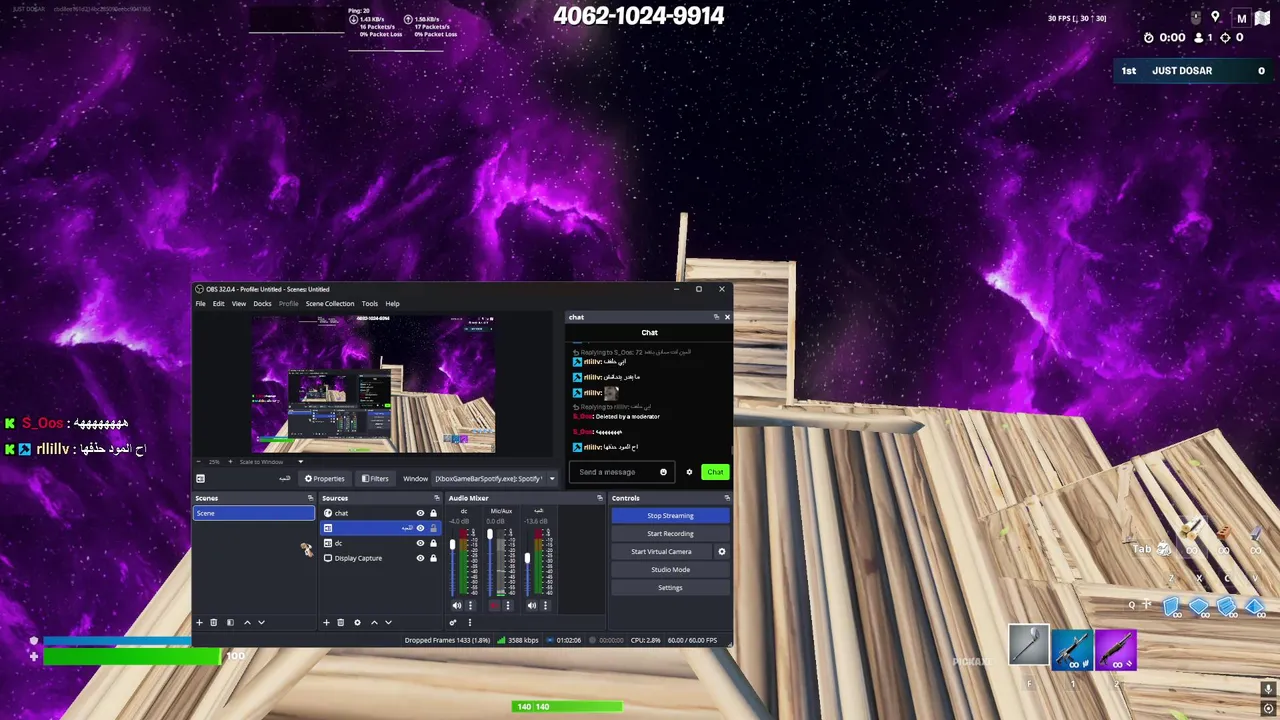Viewport: 1280px width, 720px height.
Task: Pop out the Sources dock
Action: click(x=436, y=498)
